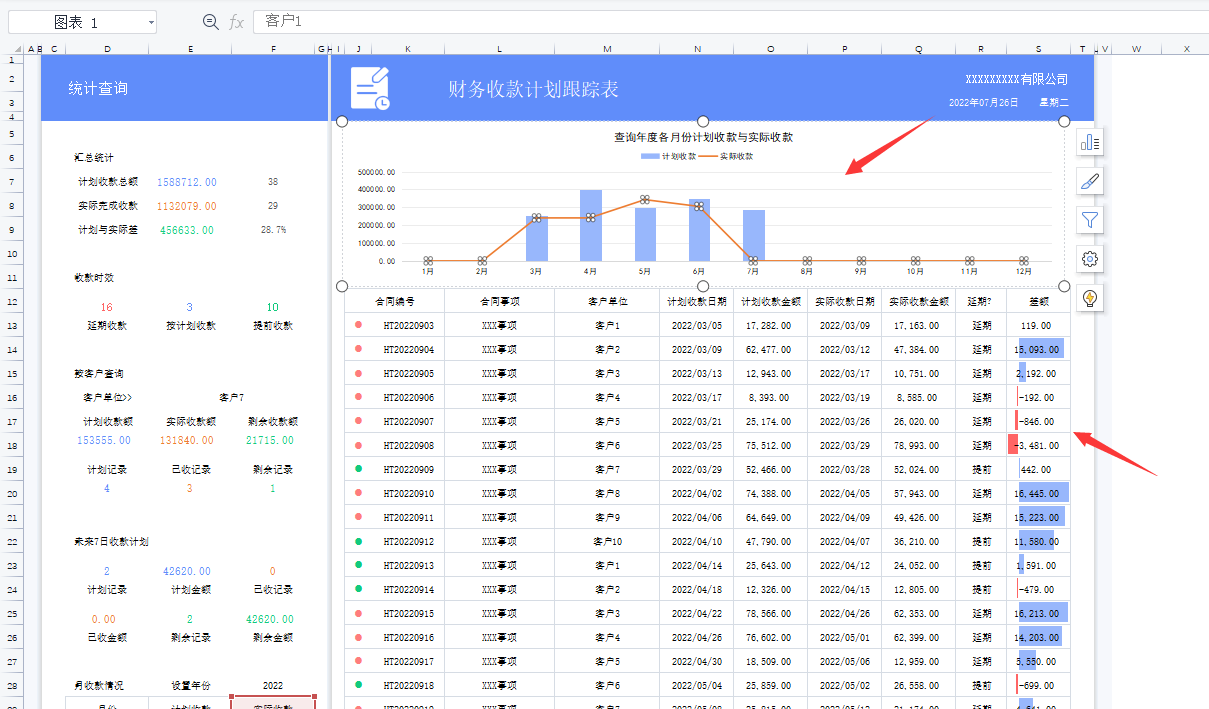The image size is (1209, 709).
Task: Click the planned amount 75,512.00
Action: coord(770,446)
